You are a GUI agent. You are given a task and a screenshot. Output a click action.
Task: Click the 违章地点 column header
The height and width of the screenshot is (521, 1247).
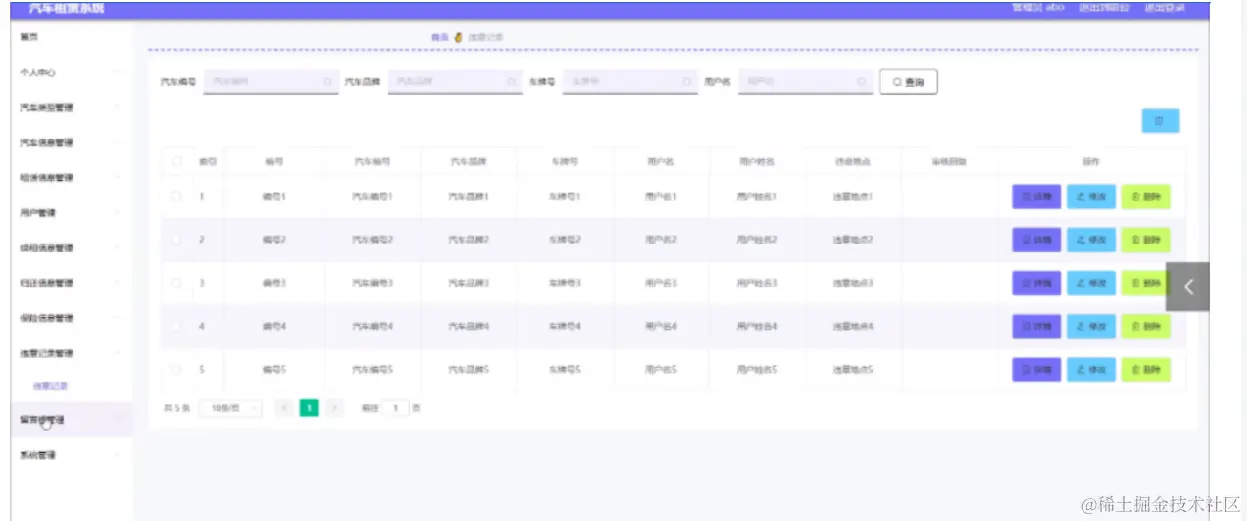click(x=853, y=161)
